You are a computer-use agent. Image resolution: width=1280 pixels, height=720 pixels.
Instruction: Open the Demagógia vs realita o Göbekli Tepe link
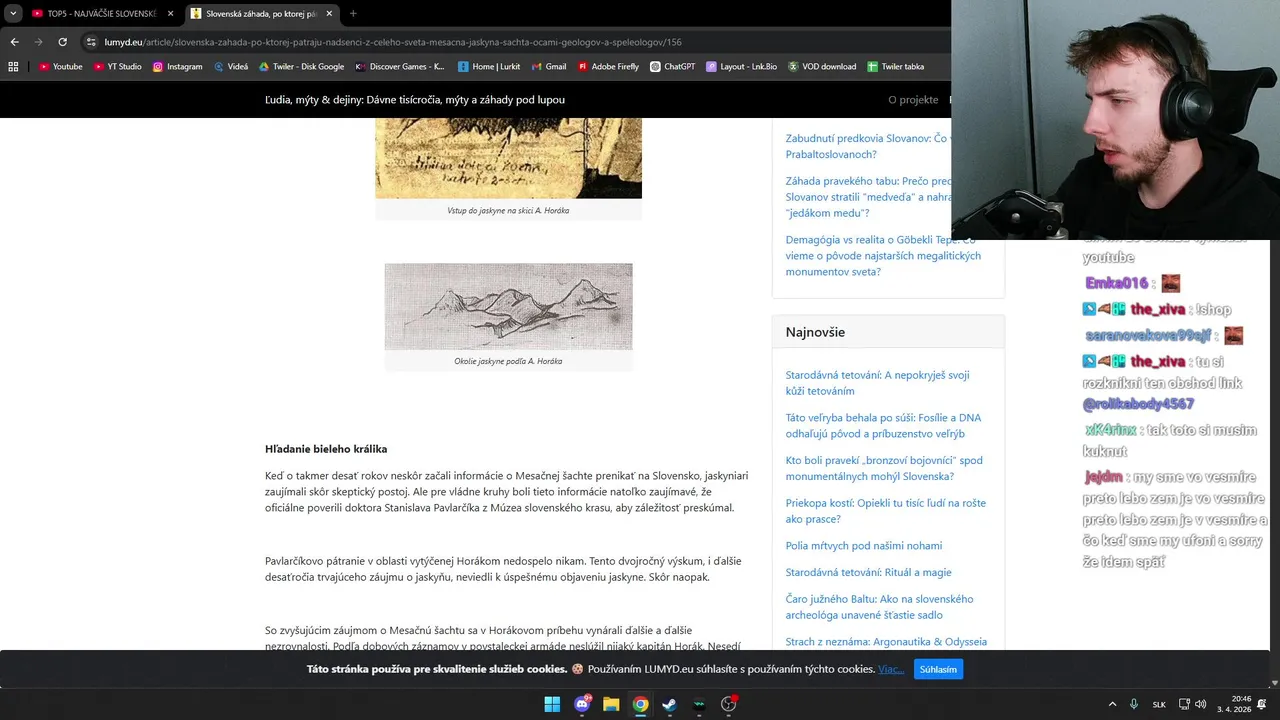[x=883, y=256]
